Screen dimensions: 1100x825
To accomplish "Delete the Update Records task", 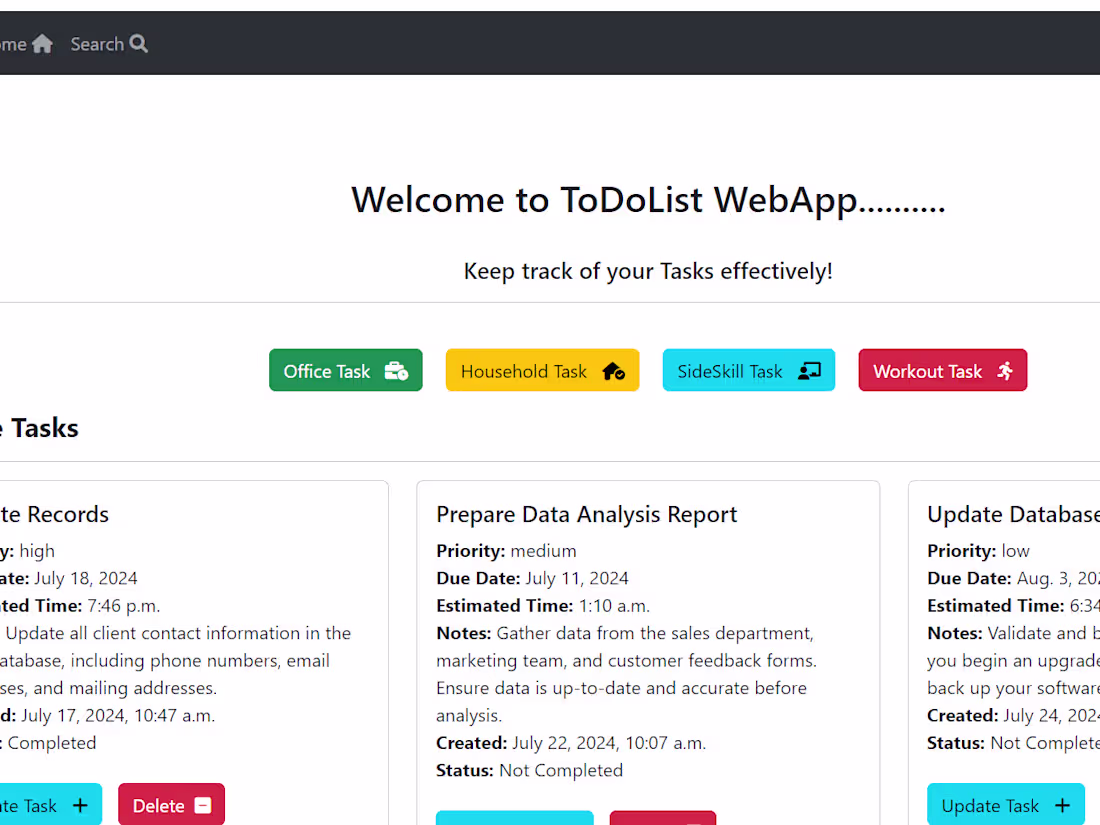I will 171,805.
